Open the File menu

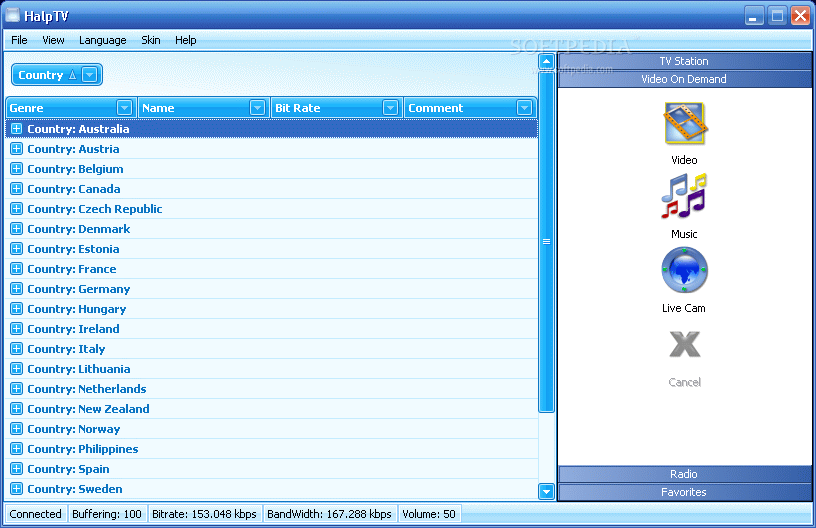19,40
